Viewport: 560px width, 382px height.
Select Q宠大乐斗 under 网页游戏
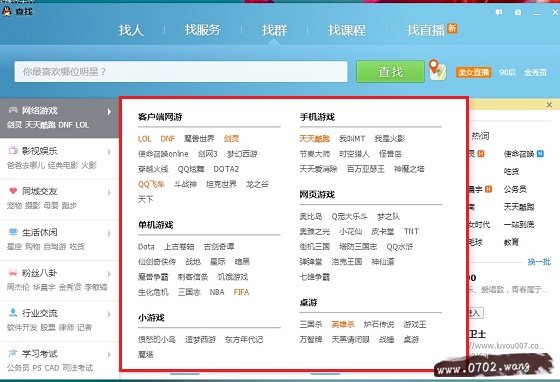tap(349, 216)
